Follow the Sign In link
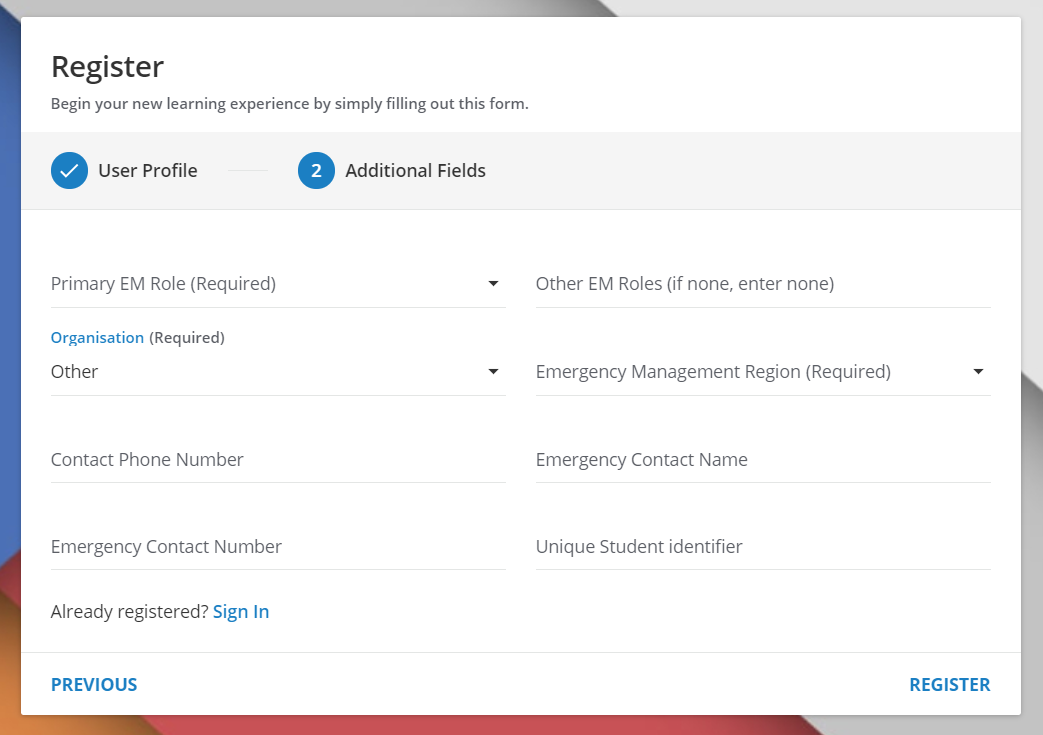 [241, 612]
